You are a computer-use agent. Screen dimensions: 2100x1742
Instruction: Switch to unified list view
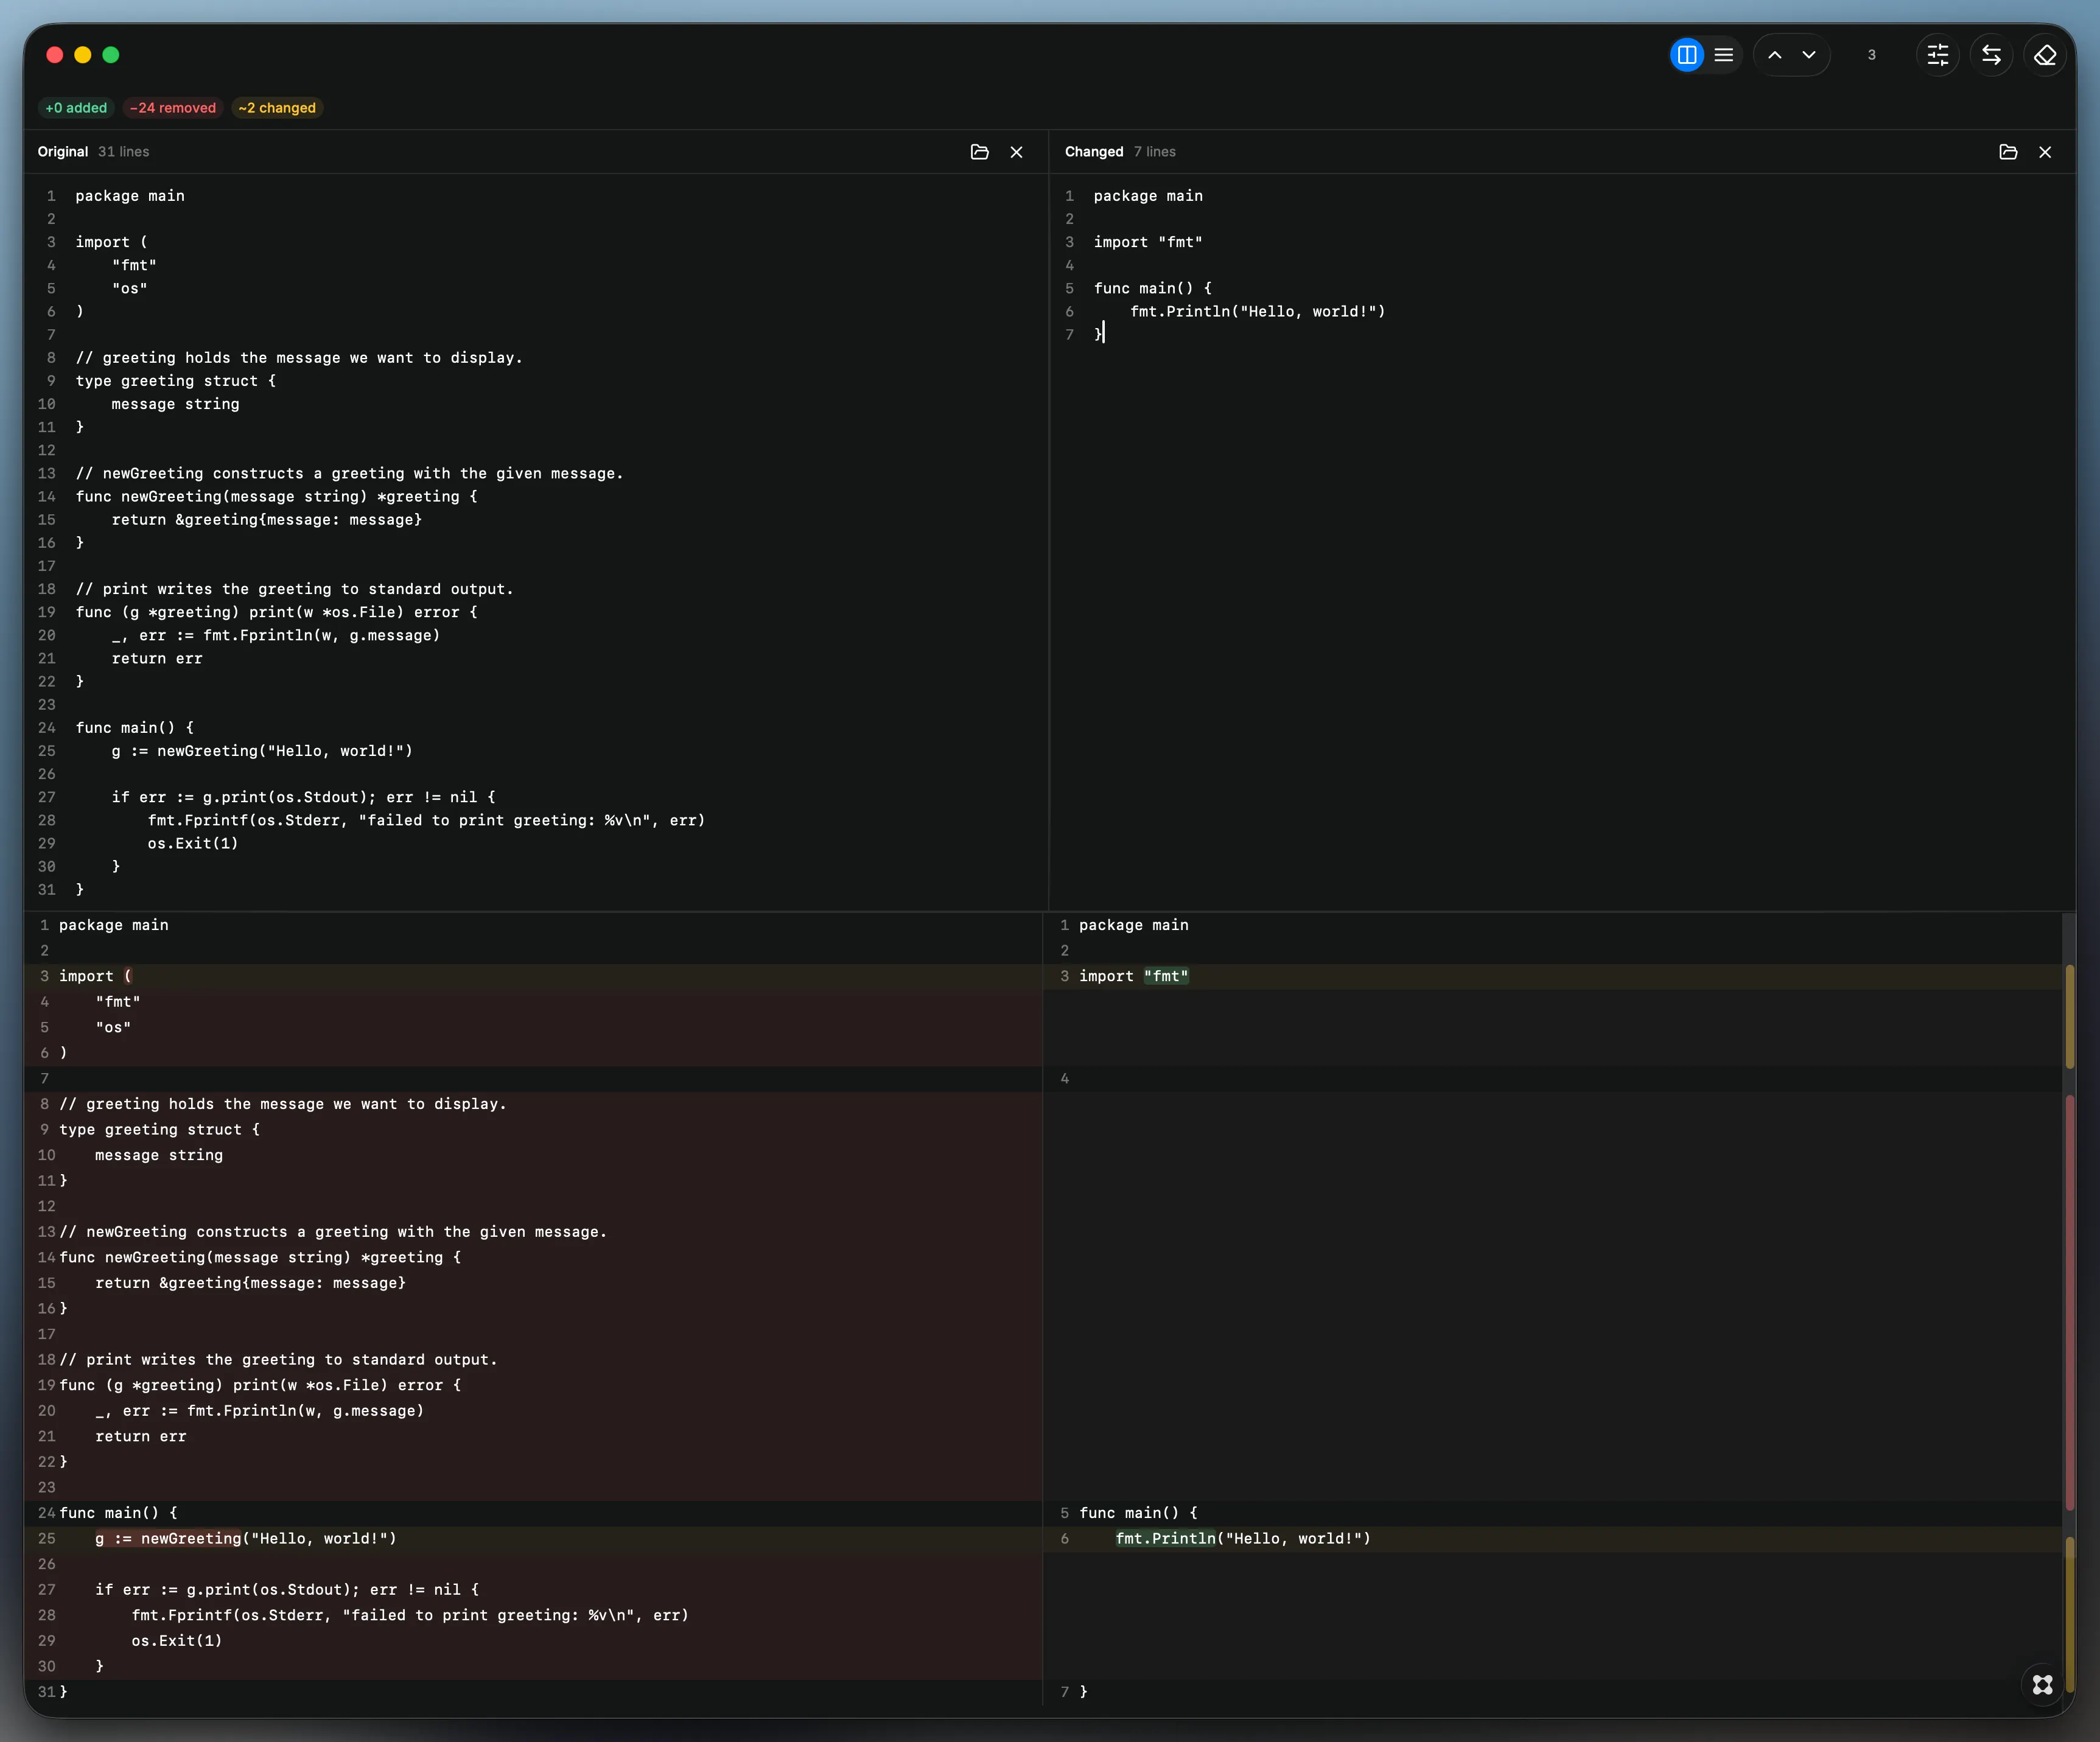pyautogui.click(x=1724, y=55)
